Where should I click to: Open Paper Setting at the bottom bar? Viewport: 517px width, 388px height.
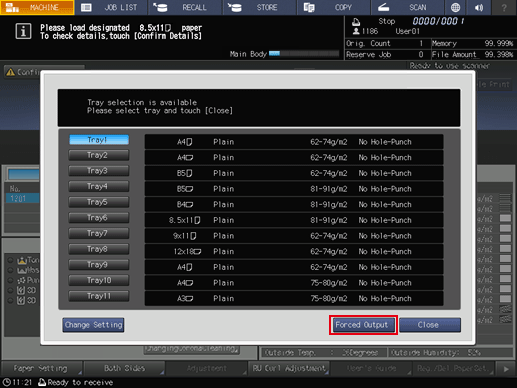click(42, 368)
